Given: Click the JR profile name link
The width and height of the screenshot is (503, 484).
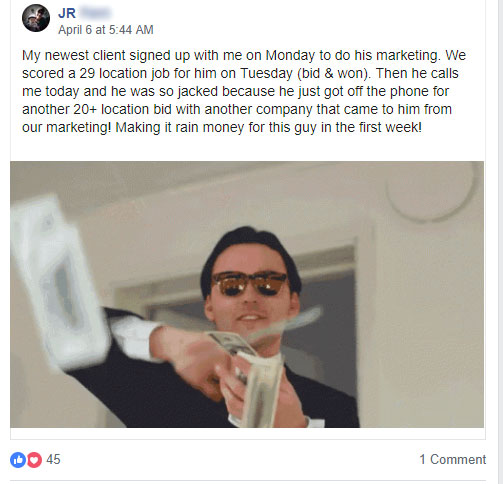Looking at the screenshot, I should click(67, 13).
